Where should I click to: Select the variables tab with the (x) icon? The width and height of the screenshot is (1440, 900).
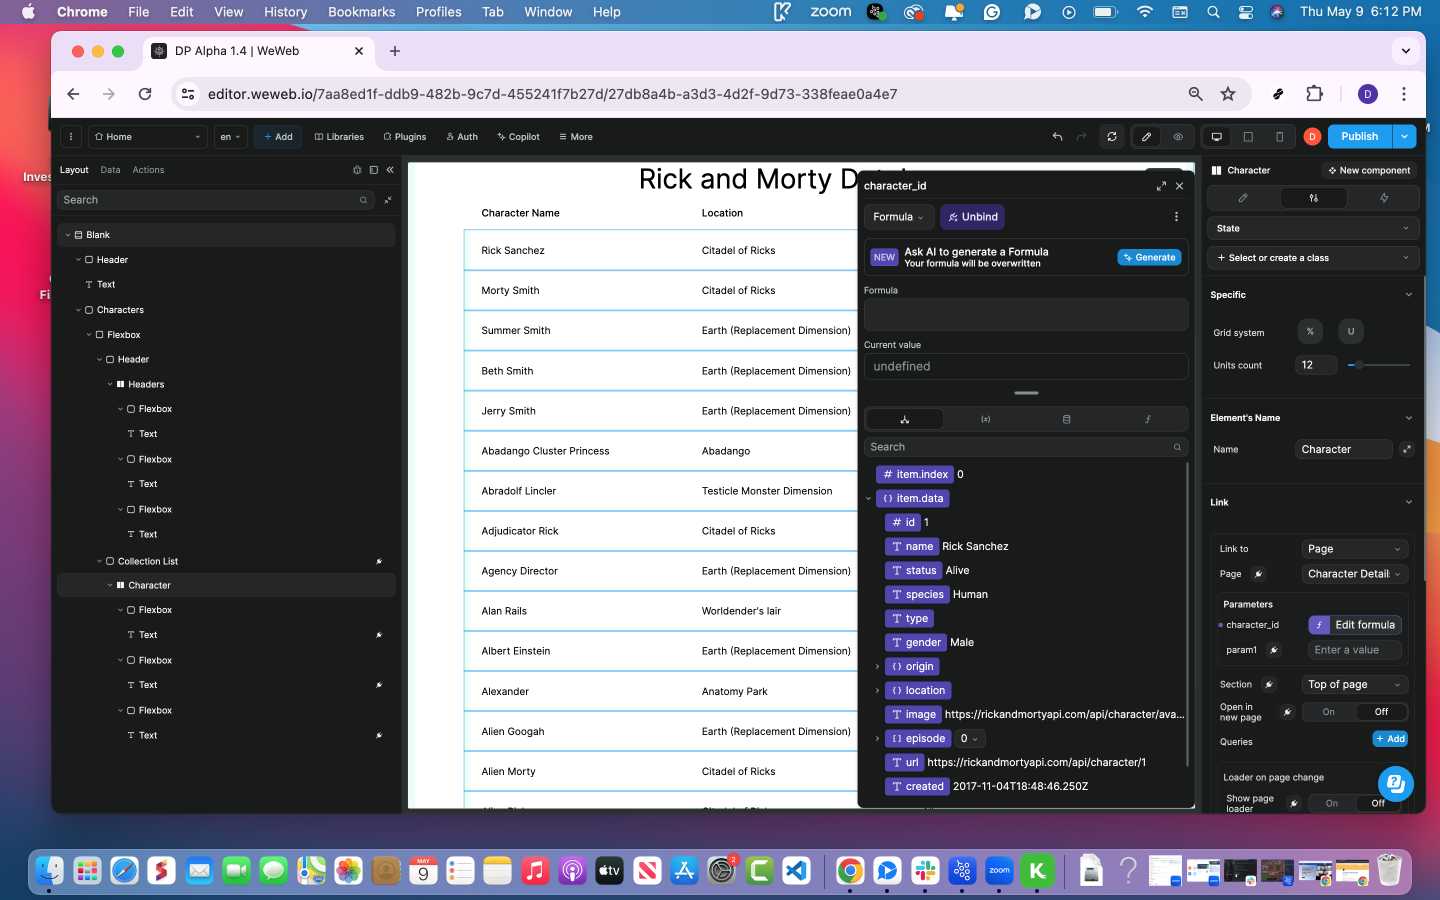pos(985,420)
